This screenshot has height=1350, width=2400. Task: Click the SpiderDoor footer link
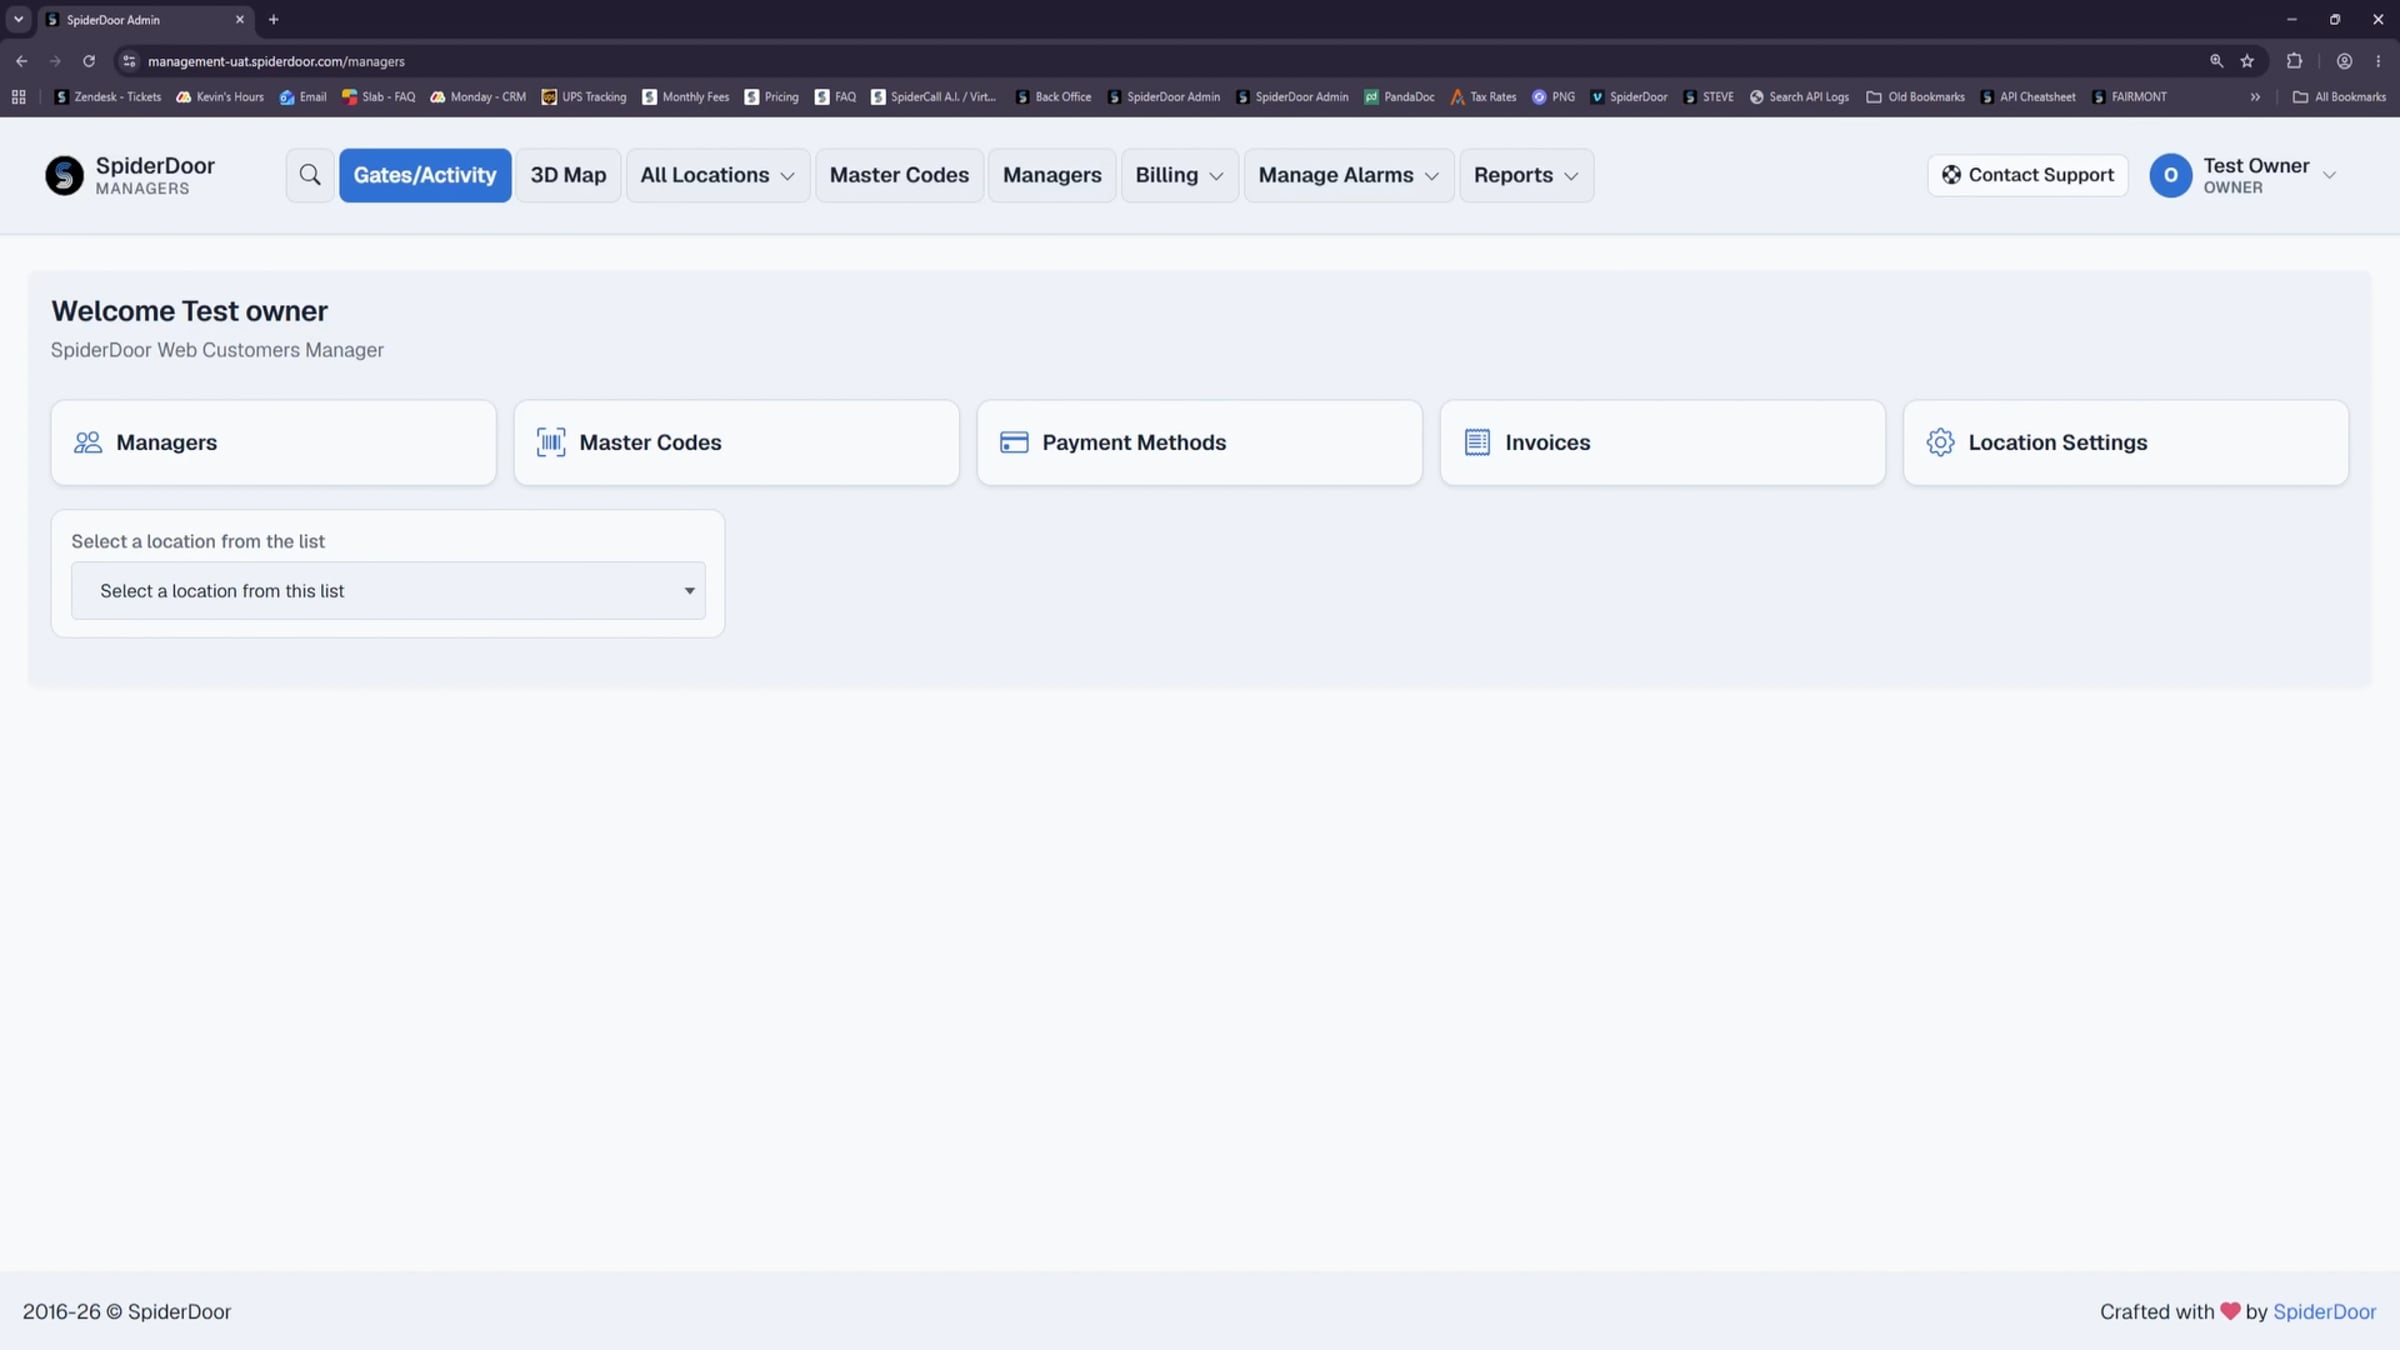pyautogui.click(x=2324, y=1311)
